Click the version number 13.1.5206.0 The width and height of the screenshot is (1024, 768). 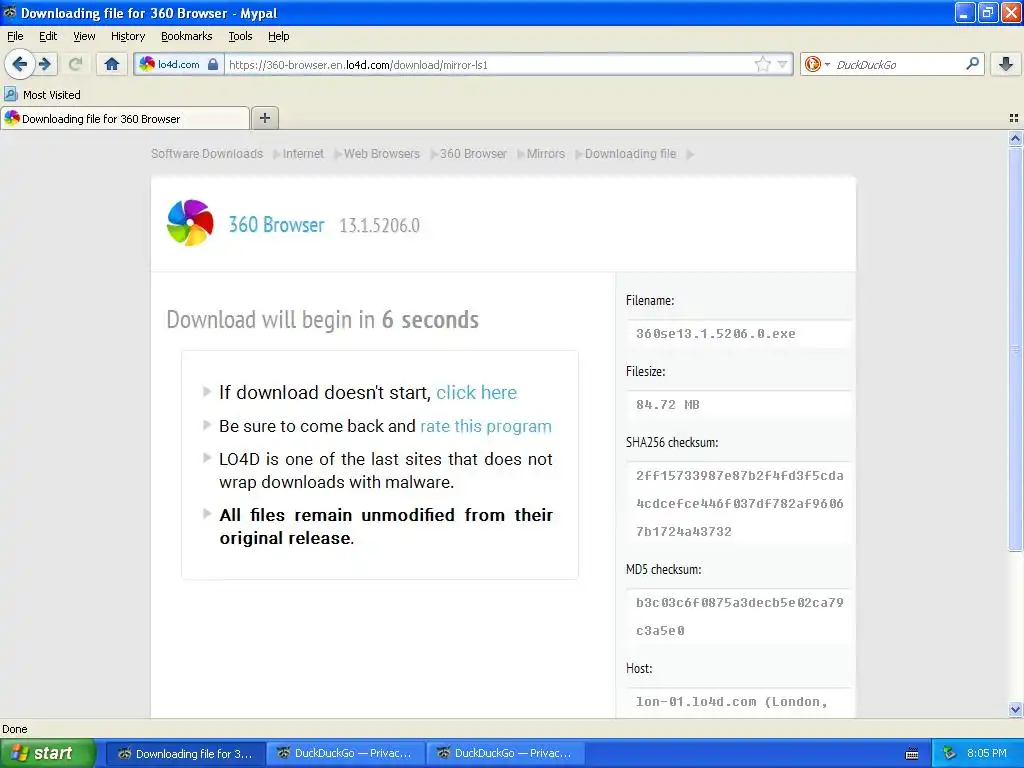379,225
